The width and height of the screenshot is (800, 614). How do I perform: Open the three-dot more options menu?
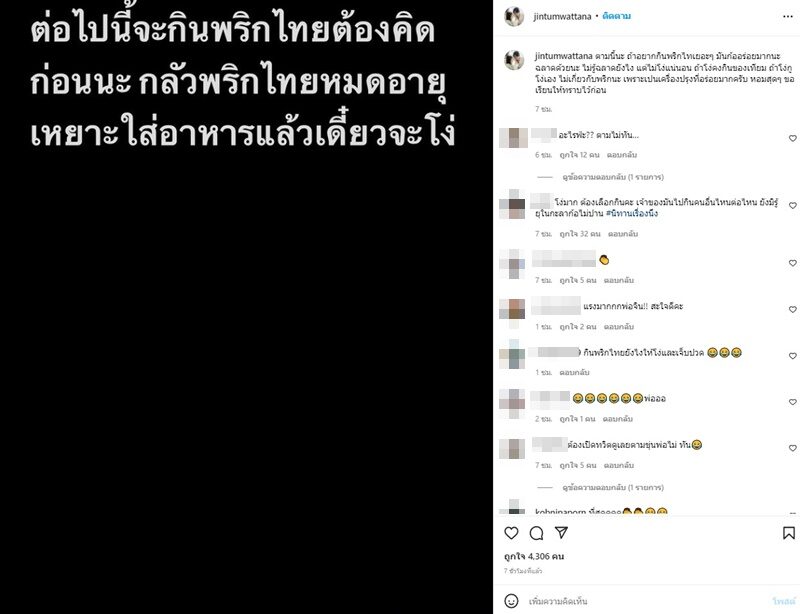(788, 16)
